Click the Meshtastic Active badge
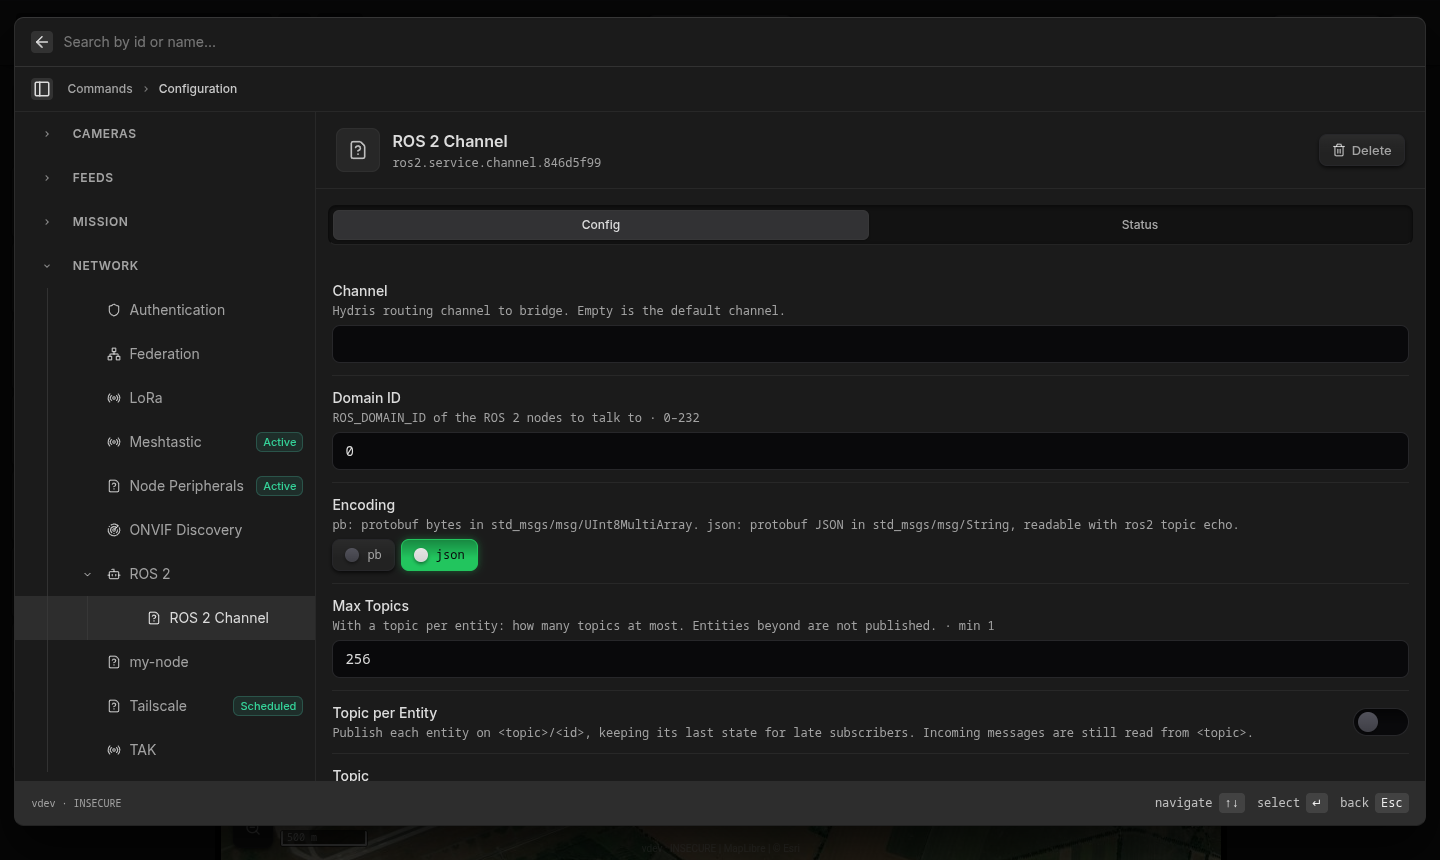The width and height of the screenshot is (1440, 860). point(280,442)
